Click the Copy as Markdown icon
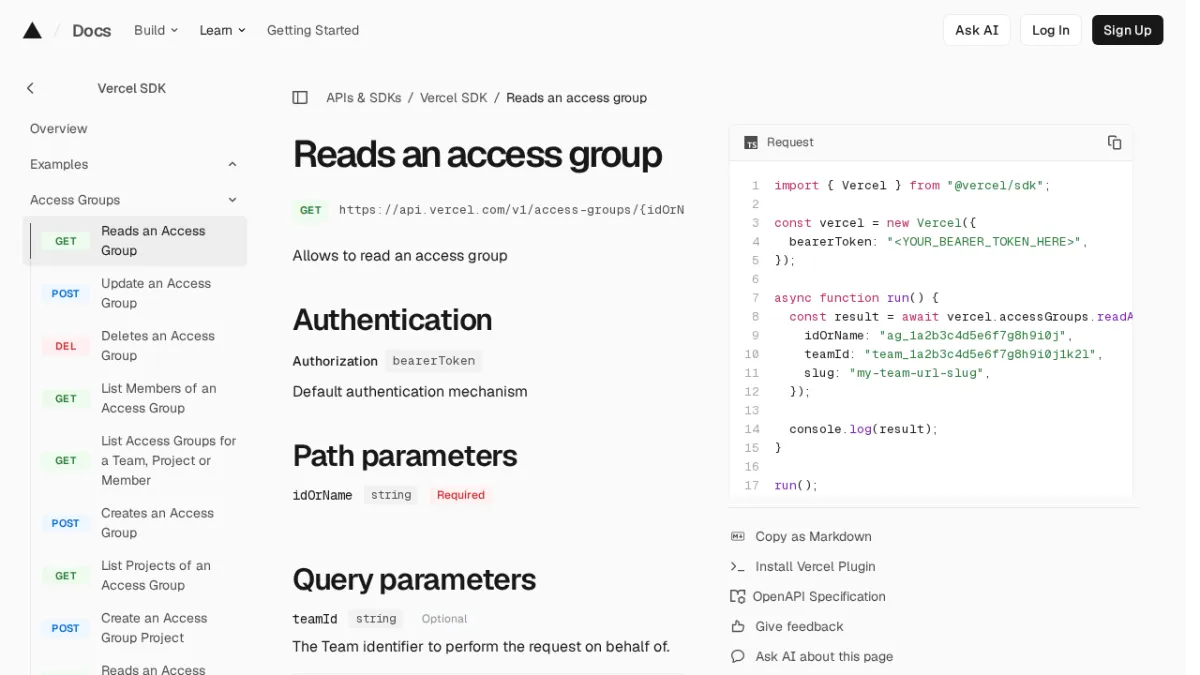 pos(738,536)
